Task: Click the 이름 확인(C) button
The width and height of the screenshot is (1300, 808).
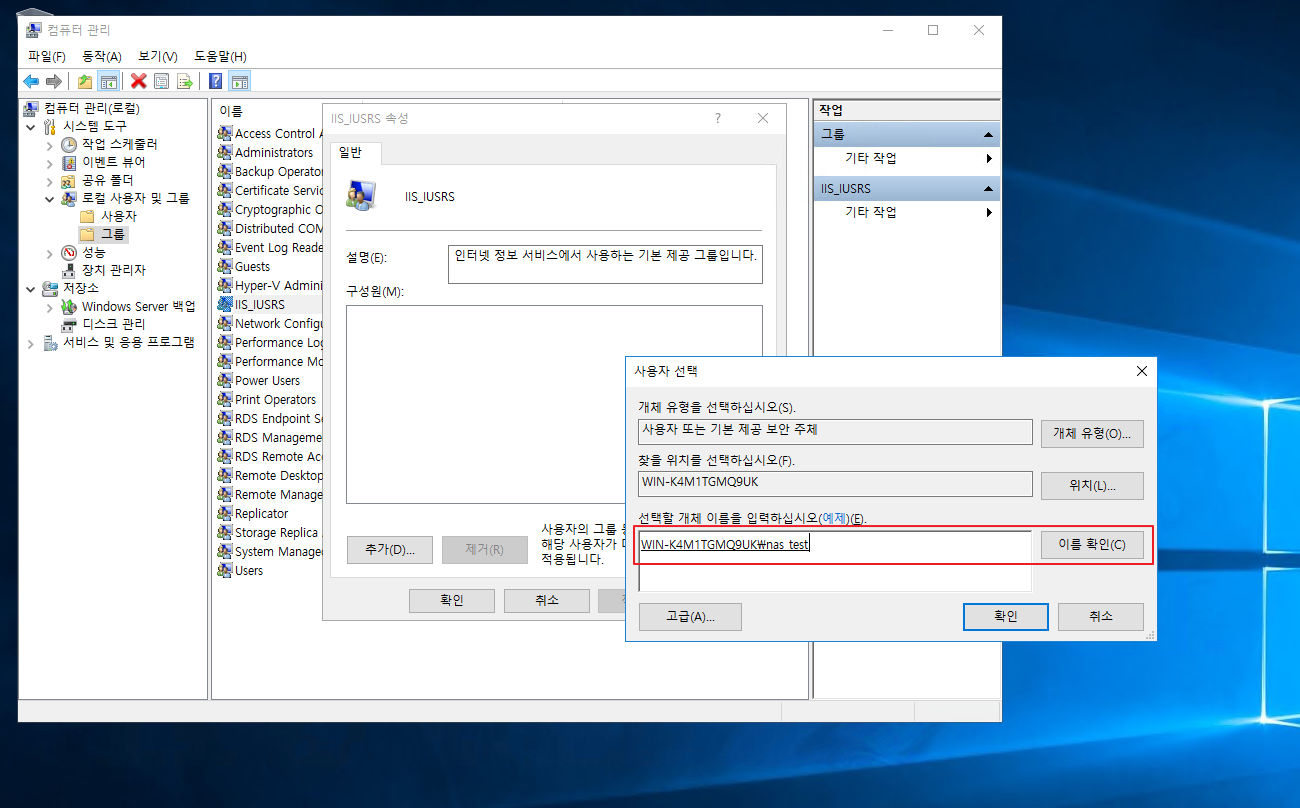Action: pos(1091,545)
